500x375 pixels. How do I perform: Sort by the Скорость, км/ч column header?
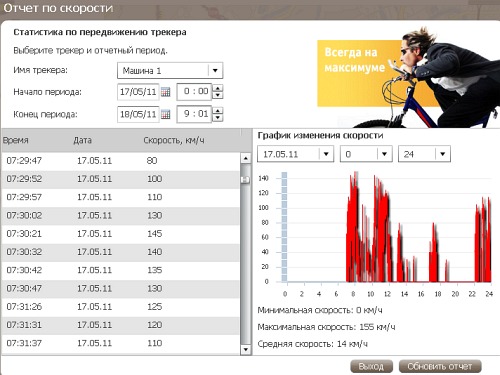[x=174, y=140]
